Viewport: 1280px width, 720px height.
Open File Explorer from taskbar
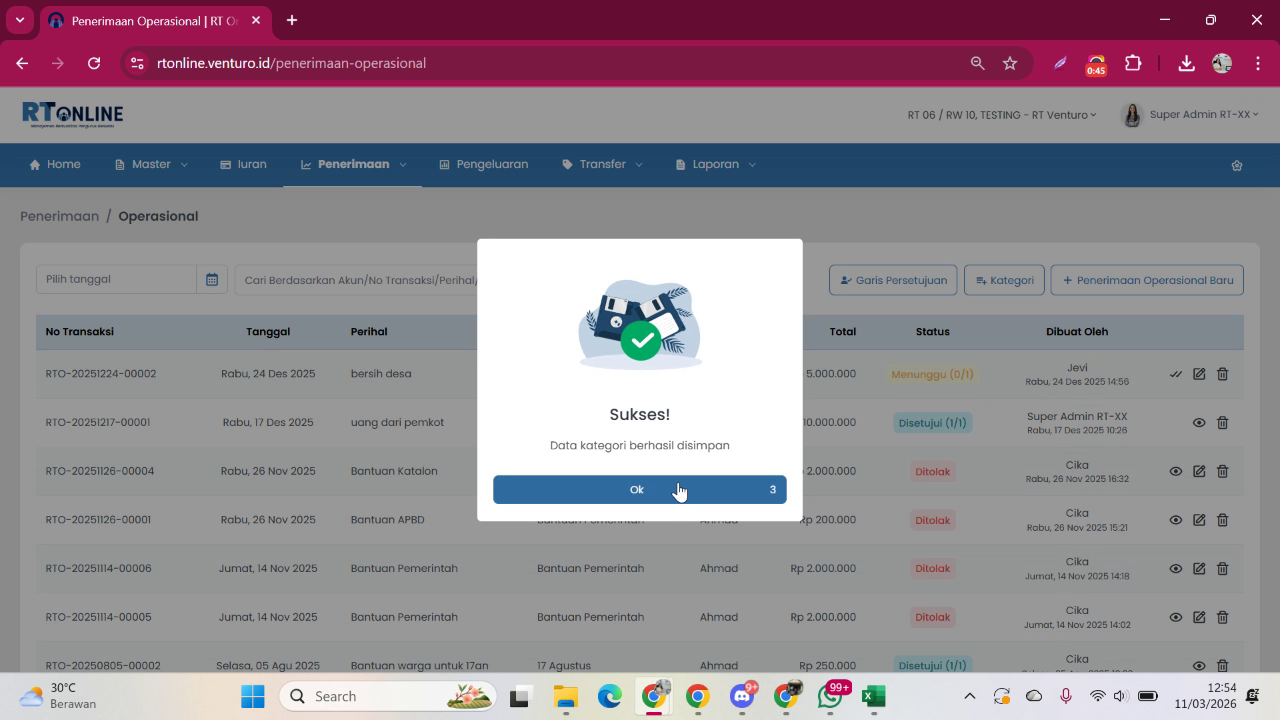click(566, 696)
